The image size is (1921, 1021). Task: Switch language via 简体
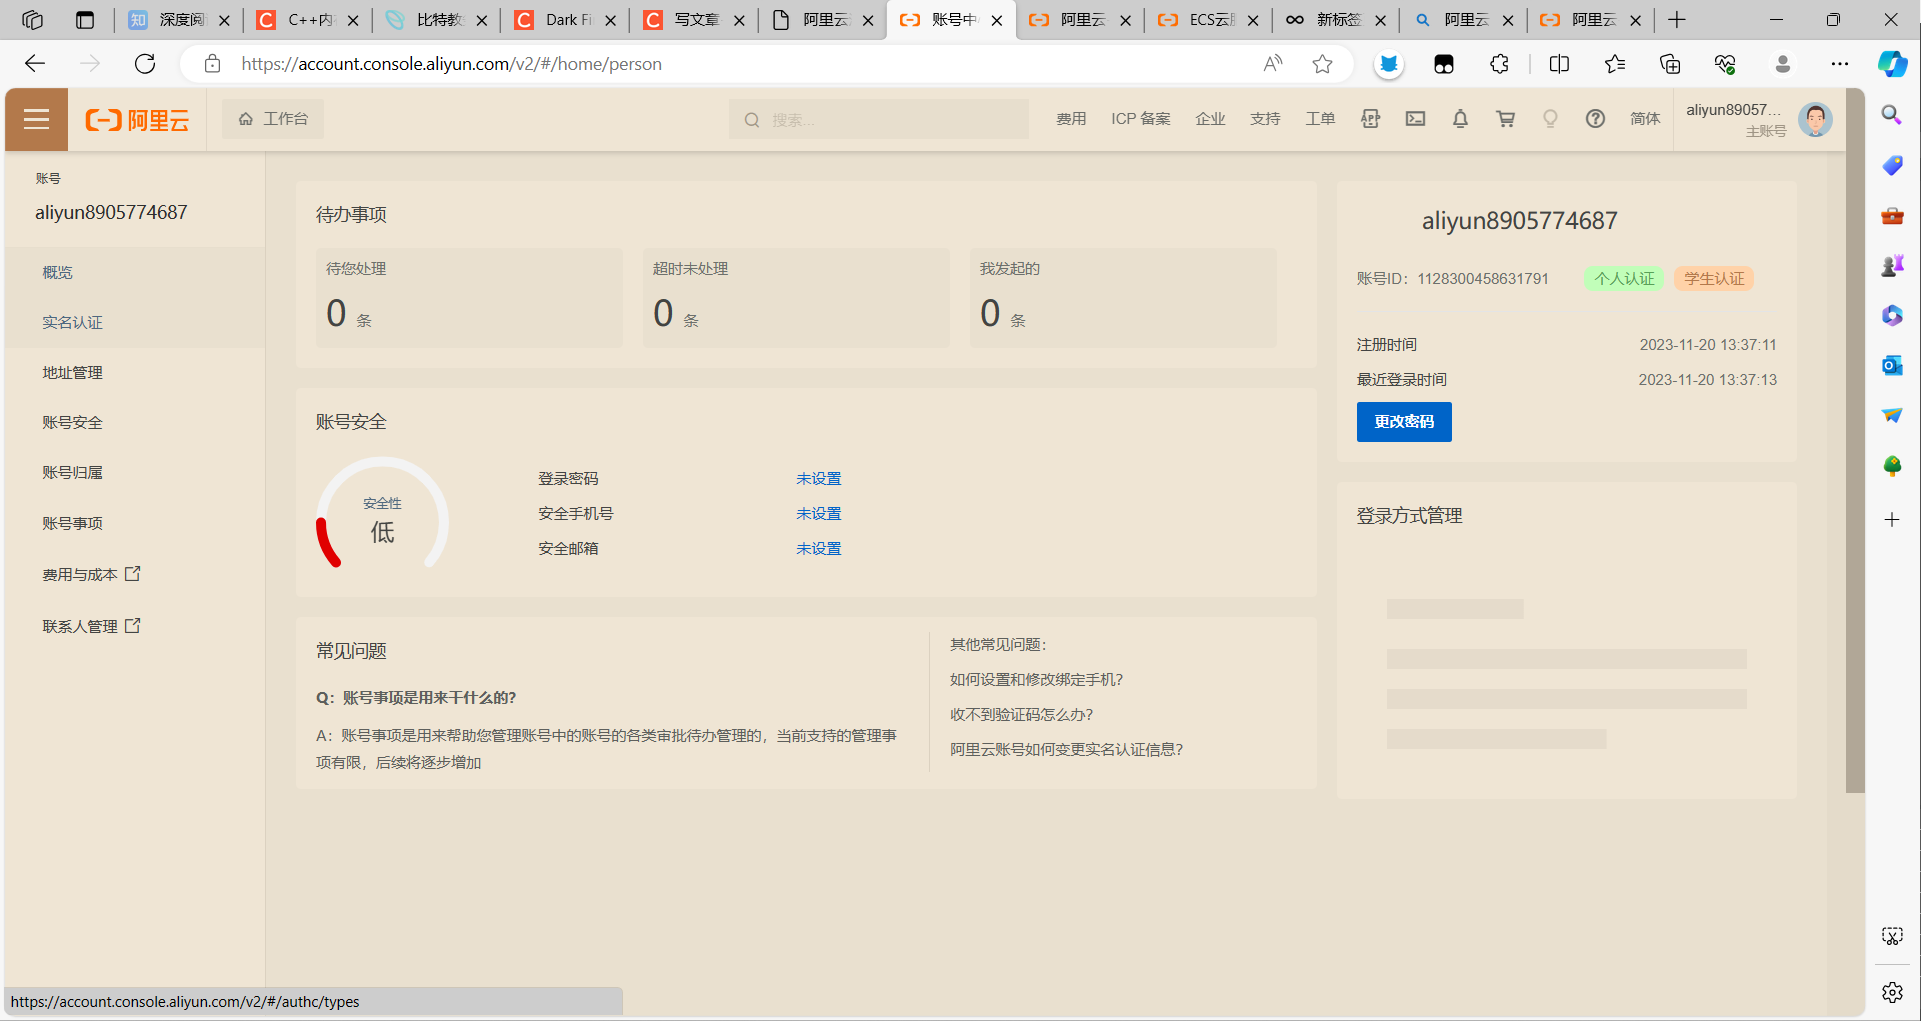pyautogui.click(x=1645, y=119)
